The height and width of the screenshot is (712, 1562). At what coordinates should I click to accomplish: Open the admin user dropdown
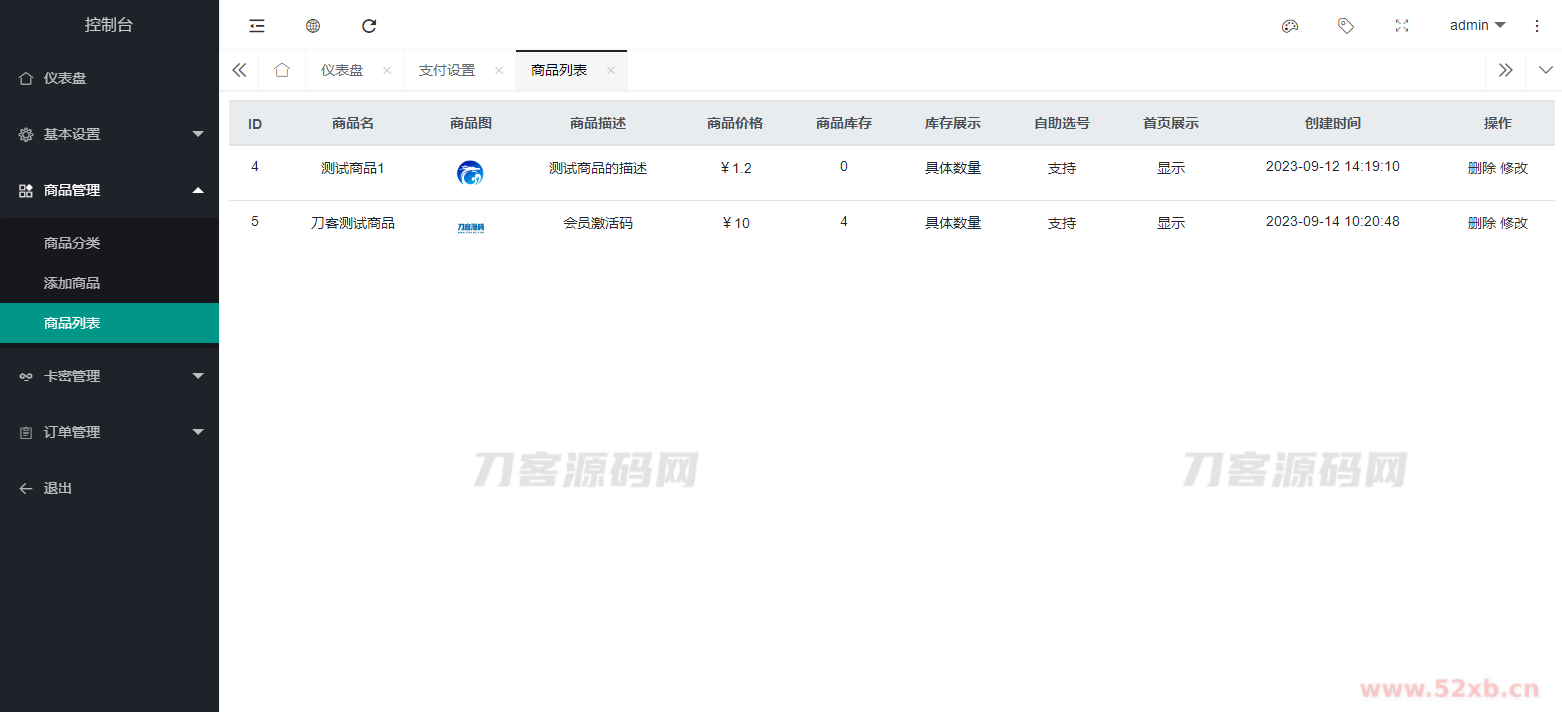(1477, 26)
